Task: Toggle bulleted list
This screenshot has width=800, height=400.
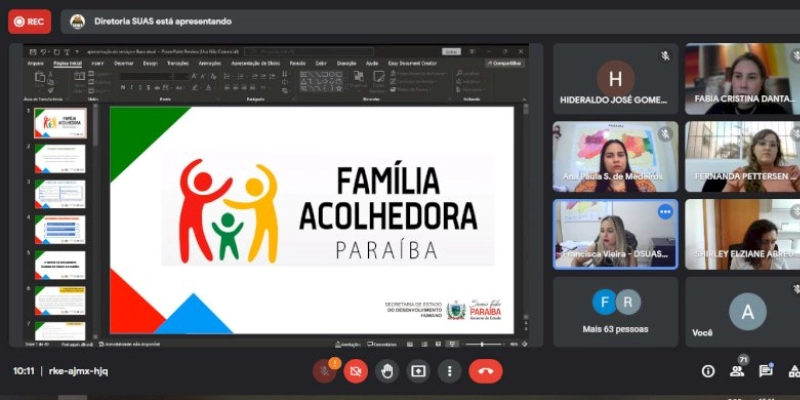Action: (227, 76)
